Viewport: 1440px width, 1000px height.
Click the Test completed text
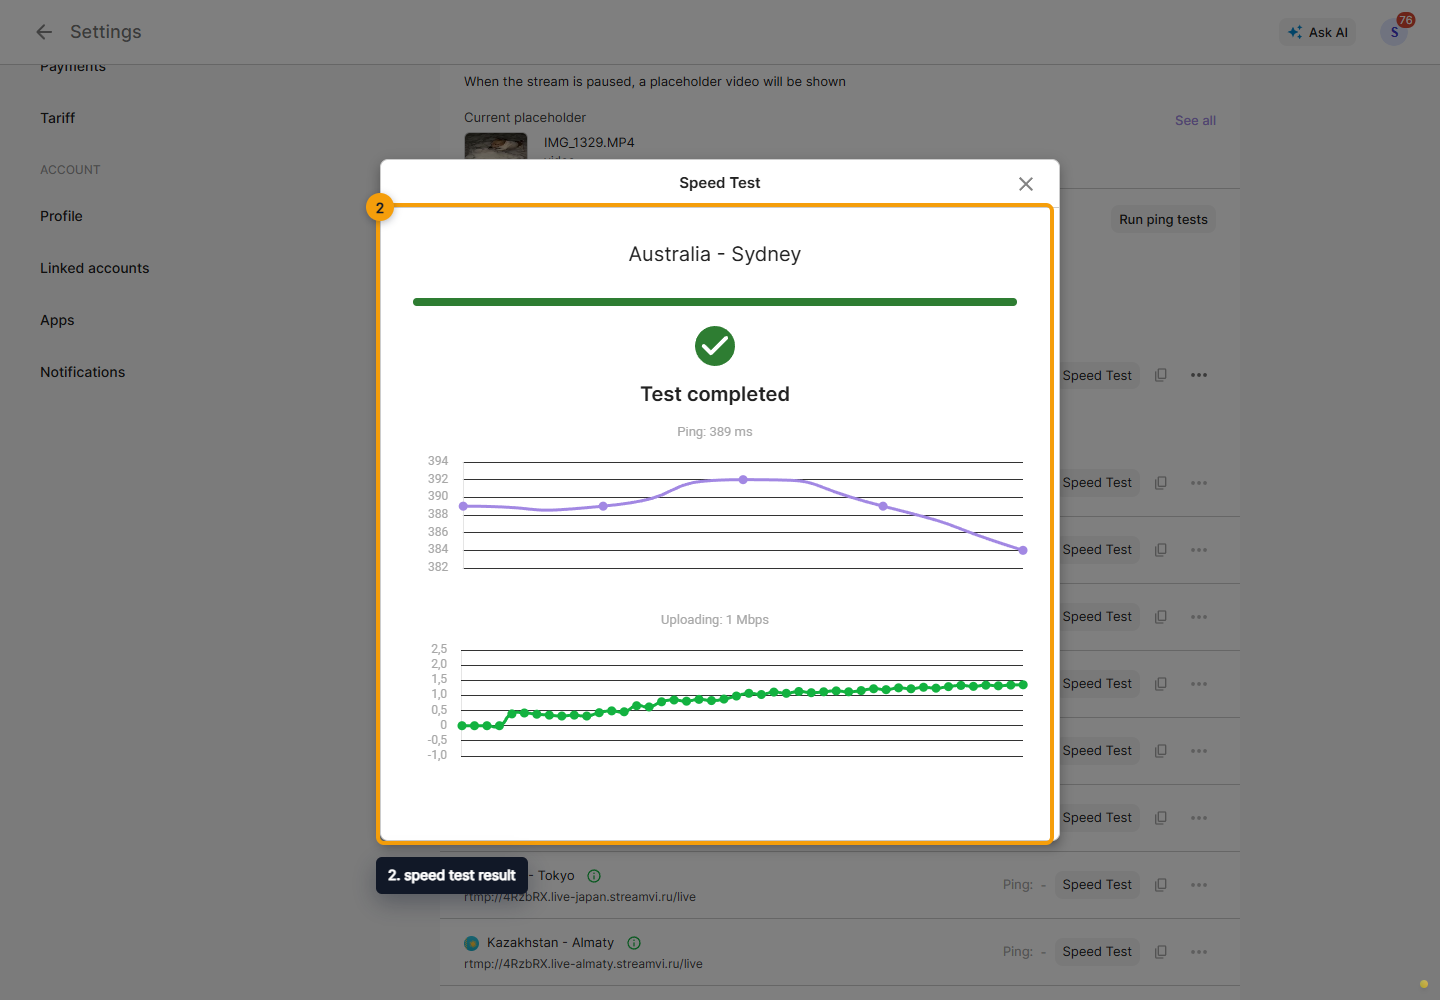(715, 394)
